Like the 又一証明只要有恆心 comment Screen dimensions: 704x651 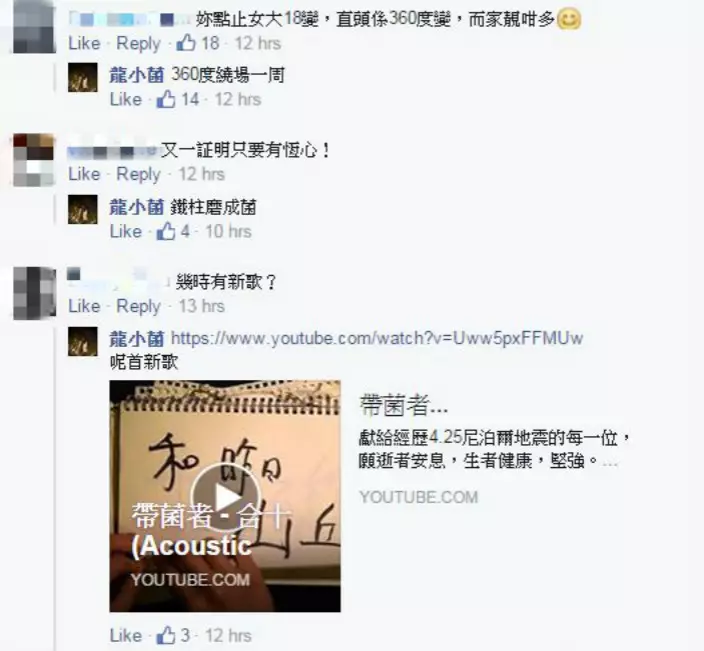tap(84, 174)
